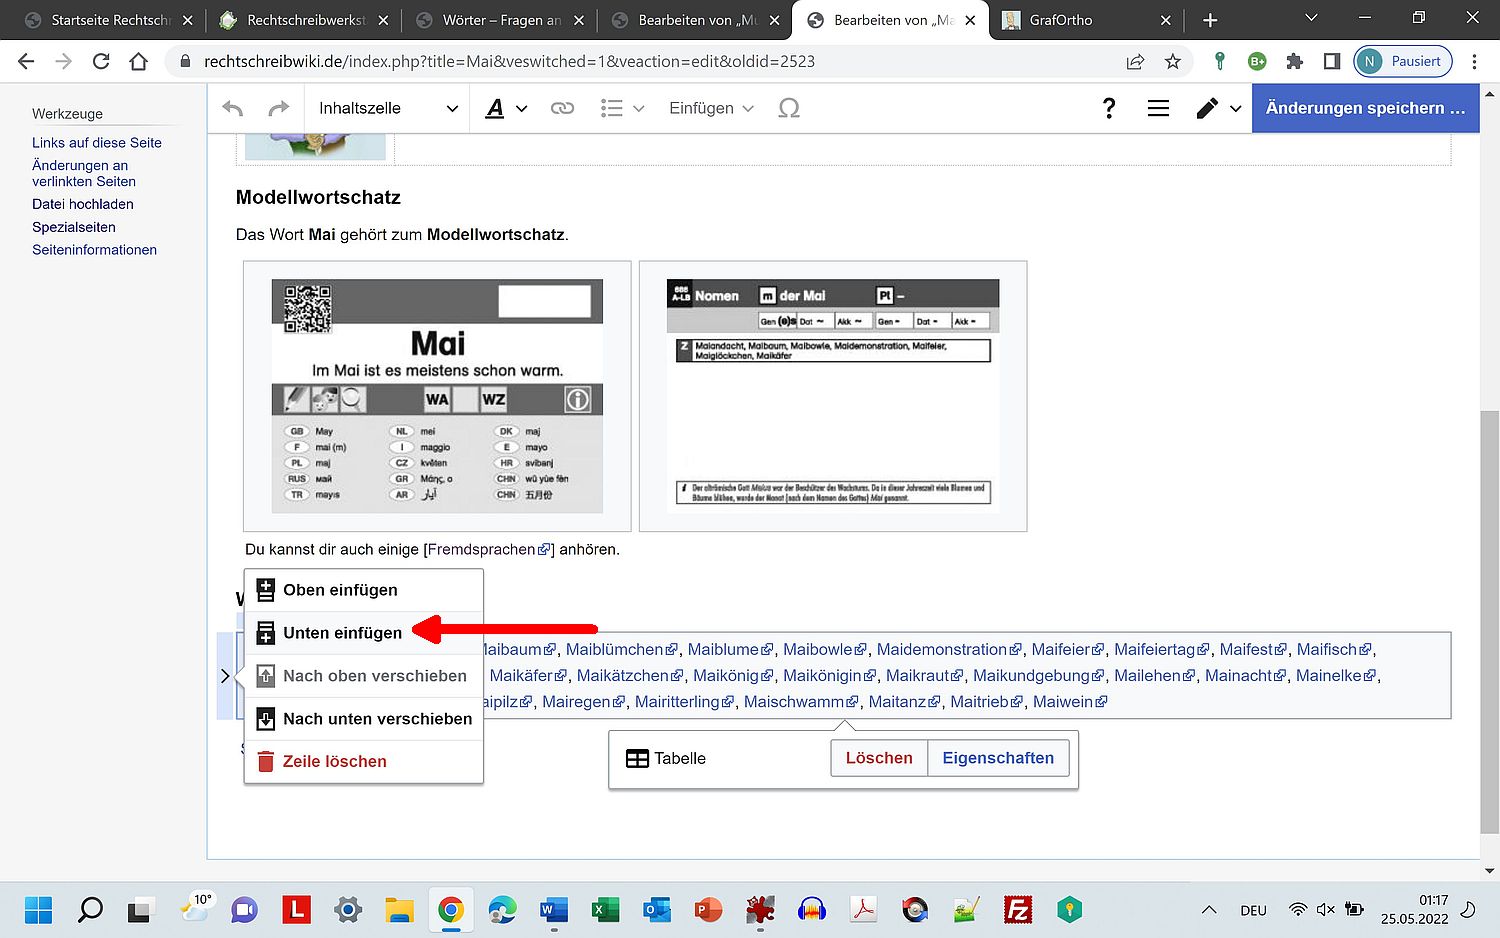Screen dimensions: 1500x938
Task: Select 'Zeile löschen' in the row menu
Action: [x=334, y=761]
